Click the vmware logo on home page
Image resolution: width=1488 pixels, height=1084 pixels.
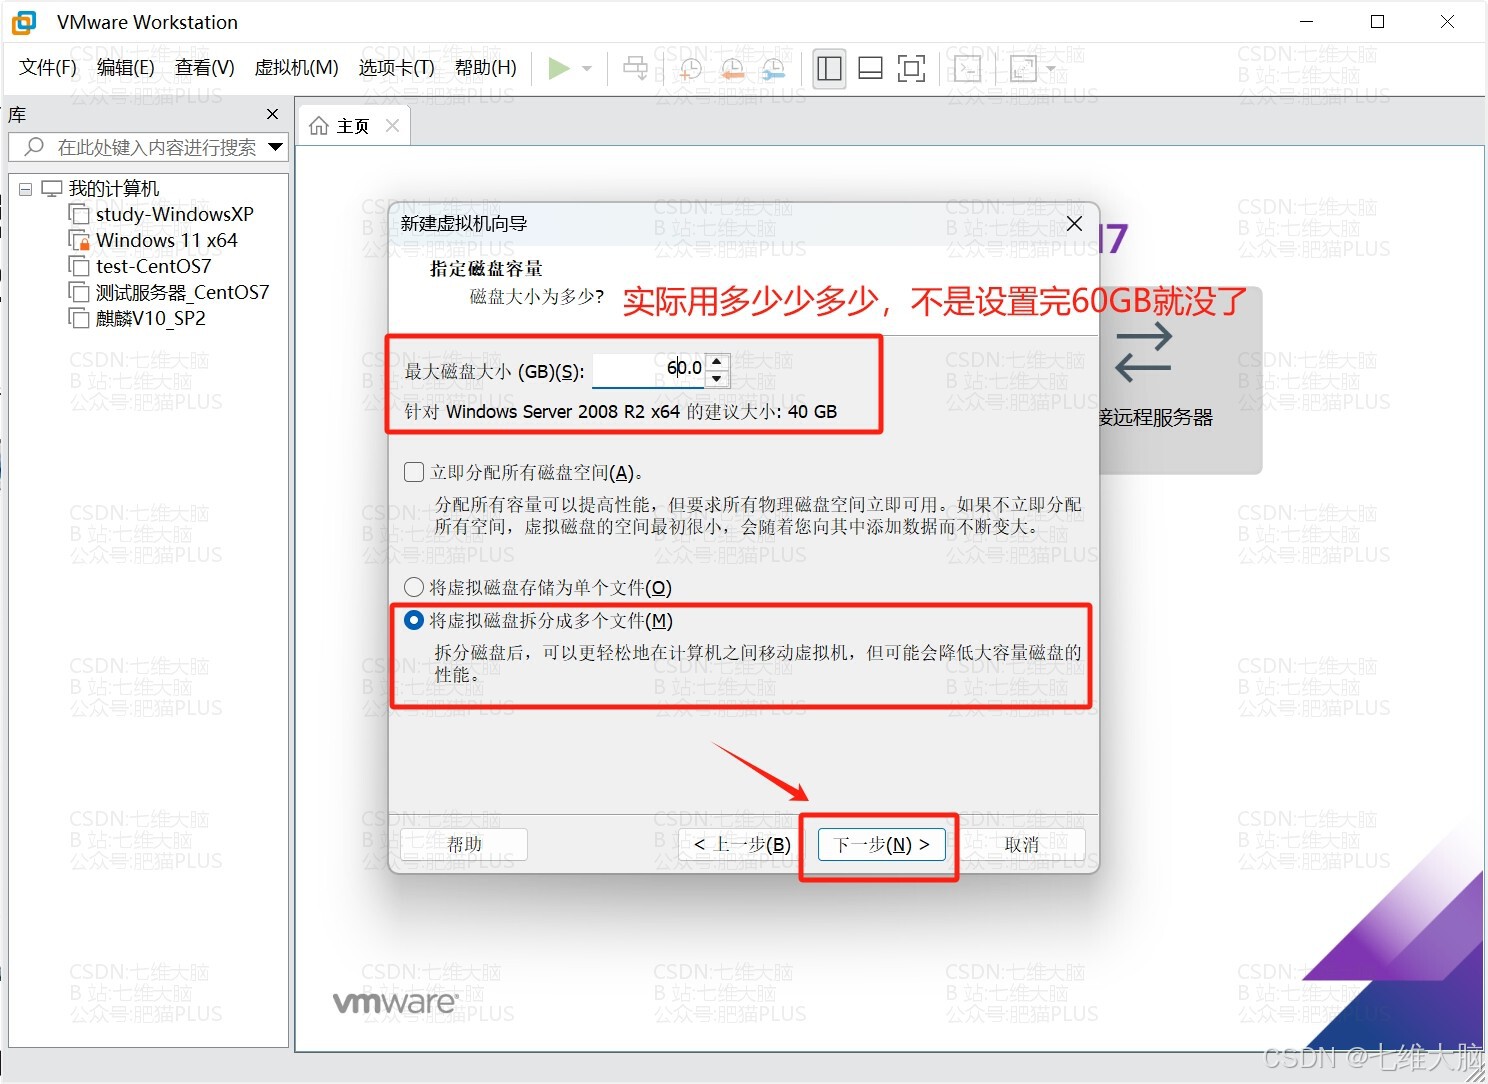click(395, 1002)
